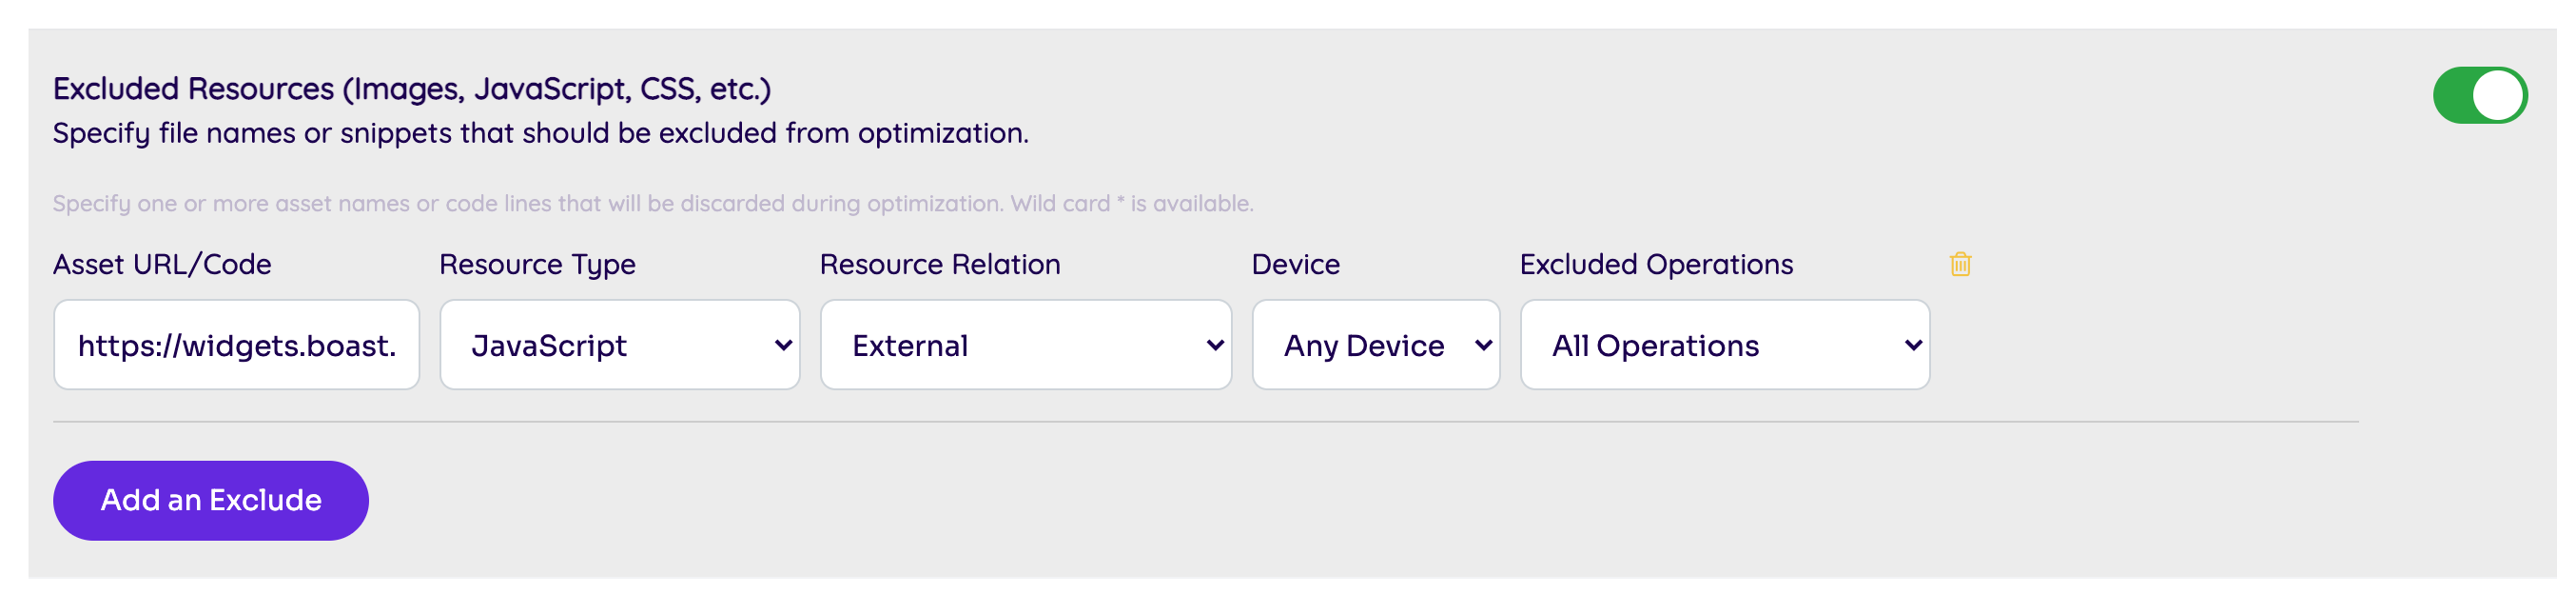The height and width of the screenshot is (594, 2576).
Task: Click the chevron arrow on External select
Action: click(1215, 345)
